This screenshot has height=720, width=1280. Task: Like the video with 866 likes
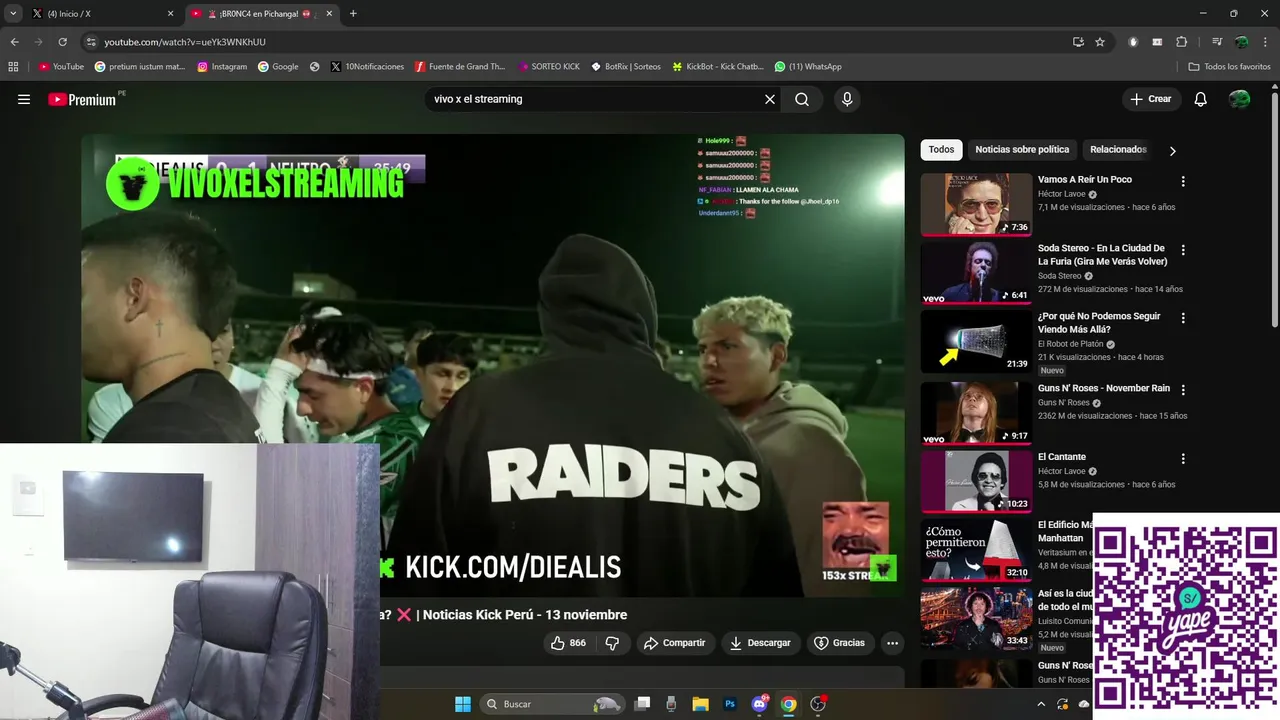(x=567, y=643)
